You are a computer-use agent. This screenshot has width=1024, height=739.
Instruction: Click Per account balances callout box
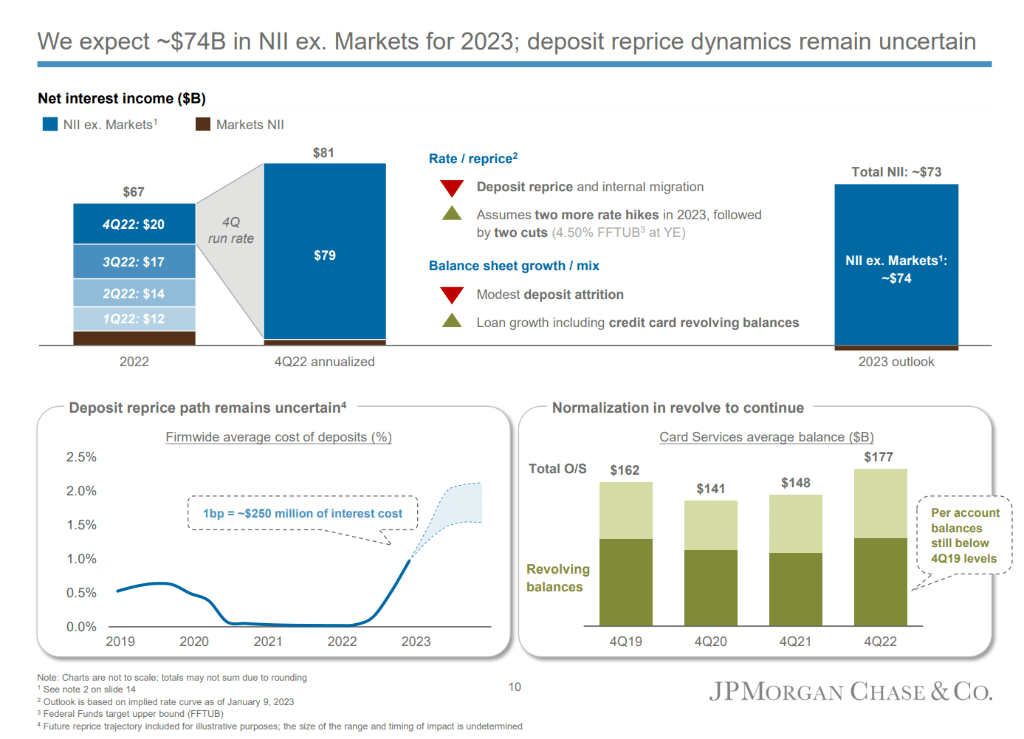963,535
